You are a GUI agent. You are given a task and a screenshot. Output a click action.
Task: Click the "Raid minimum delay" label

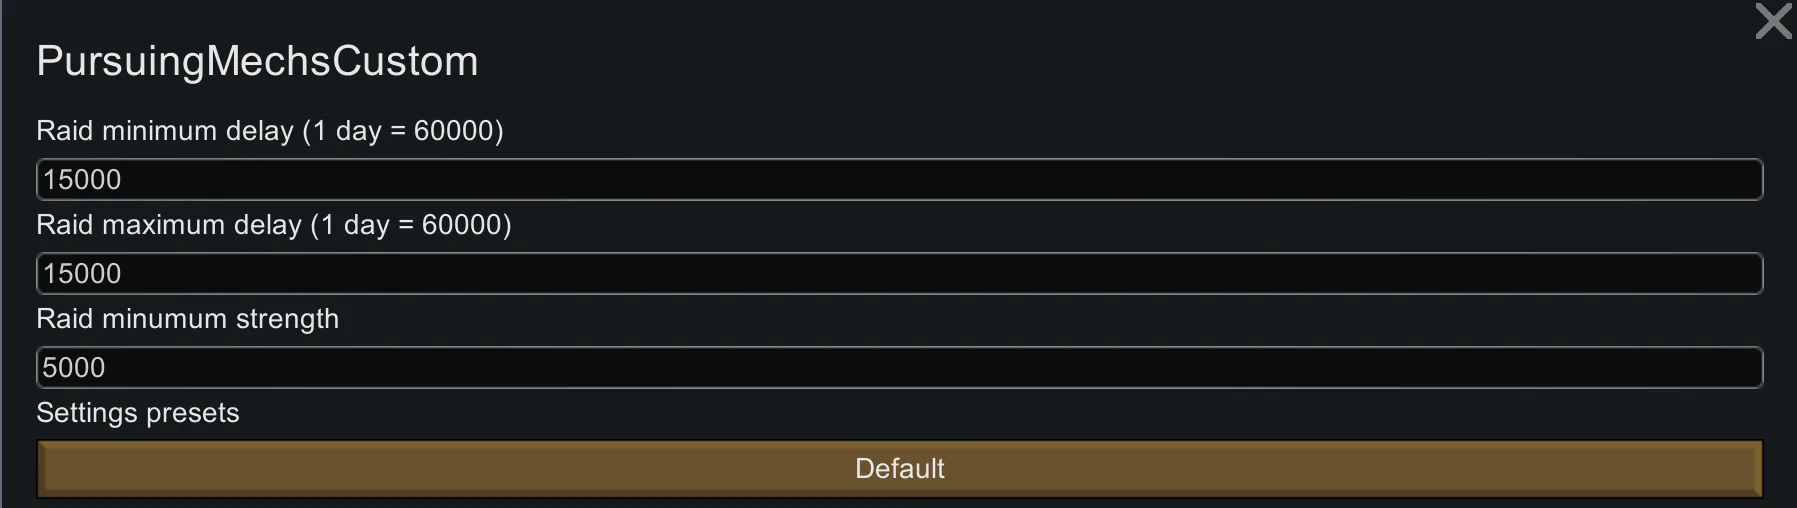tap(165, 131)
